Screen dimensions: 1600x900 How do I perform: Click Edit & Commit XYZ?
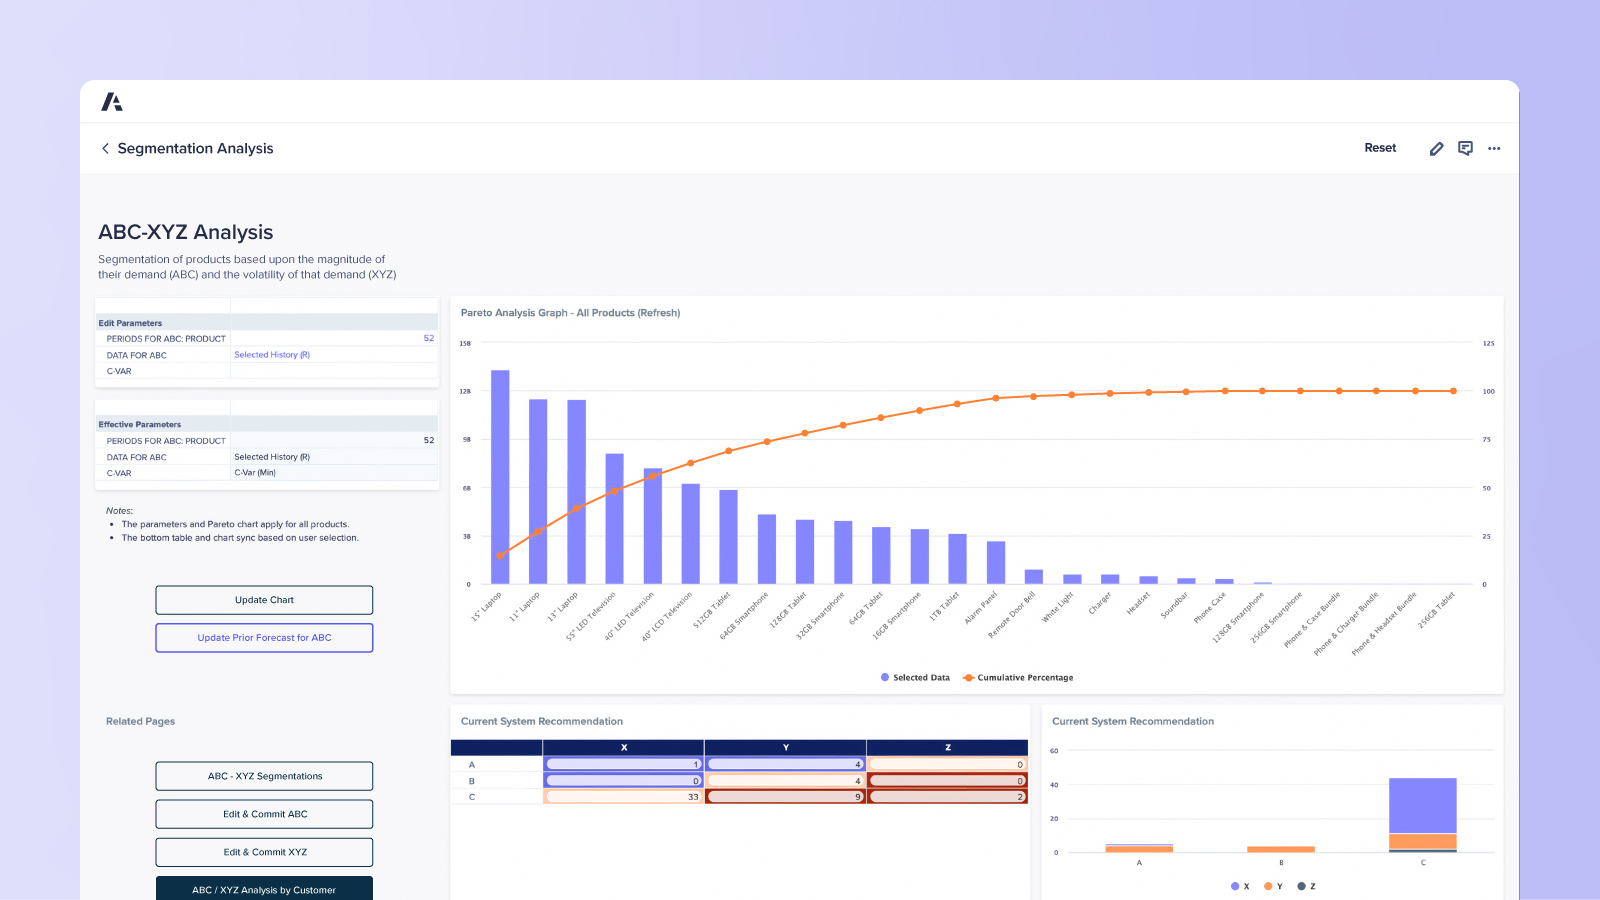[263, 852]
